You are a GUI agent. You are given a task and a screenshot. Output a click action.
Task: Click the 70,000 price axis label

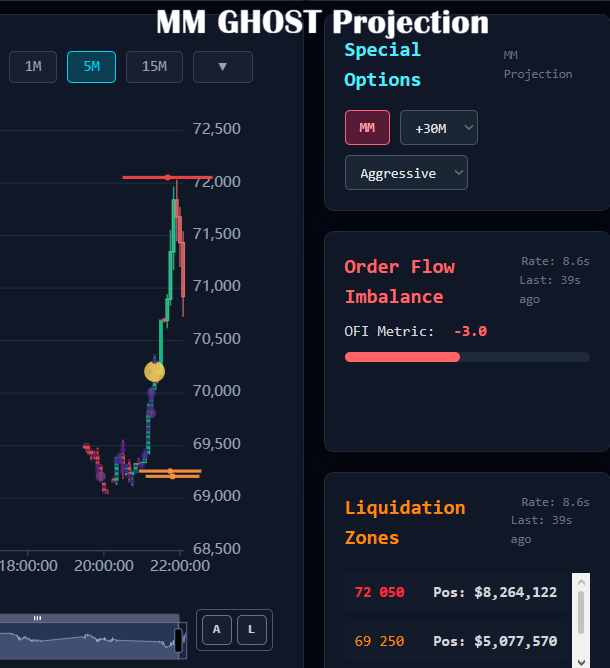[217, 391]
